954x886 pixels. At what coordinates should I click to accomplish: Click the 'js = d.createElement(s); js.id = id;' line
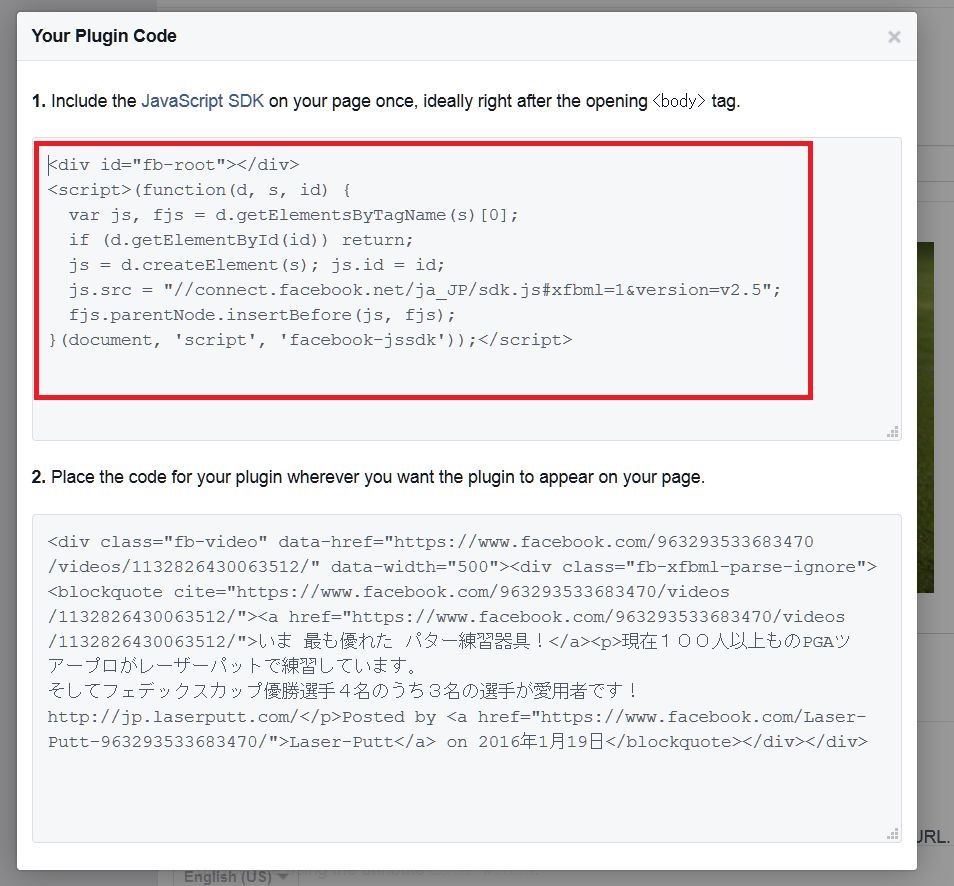[257, 265]
